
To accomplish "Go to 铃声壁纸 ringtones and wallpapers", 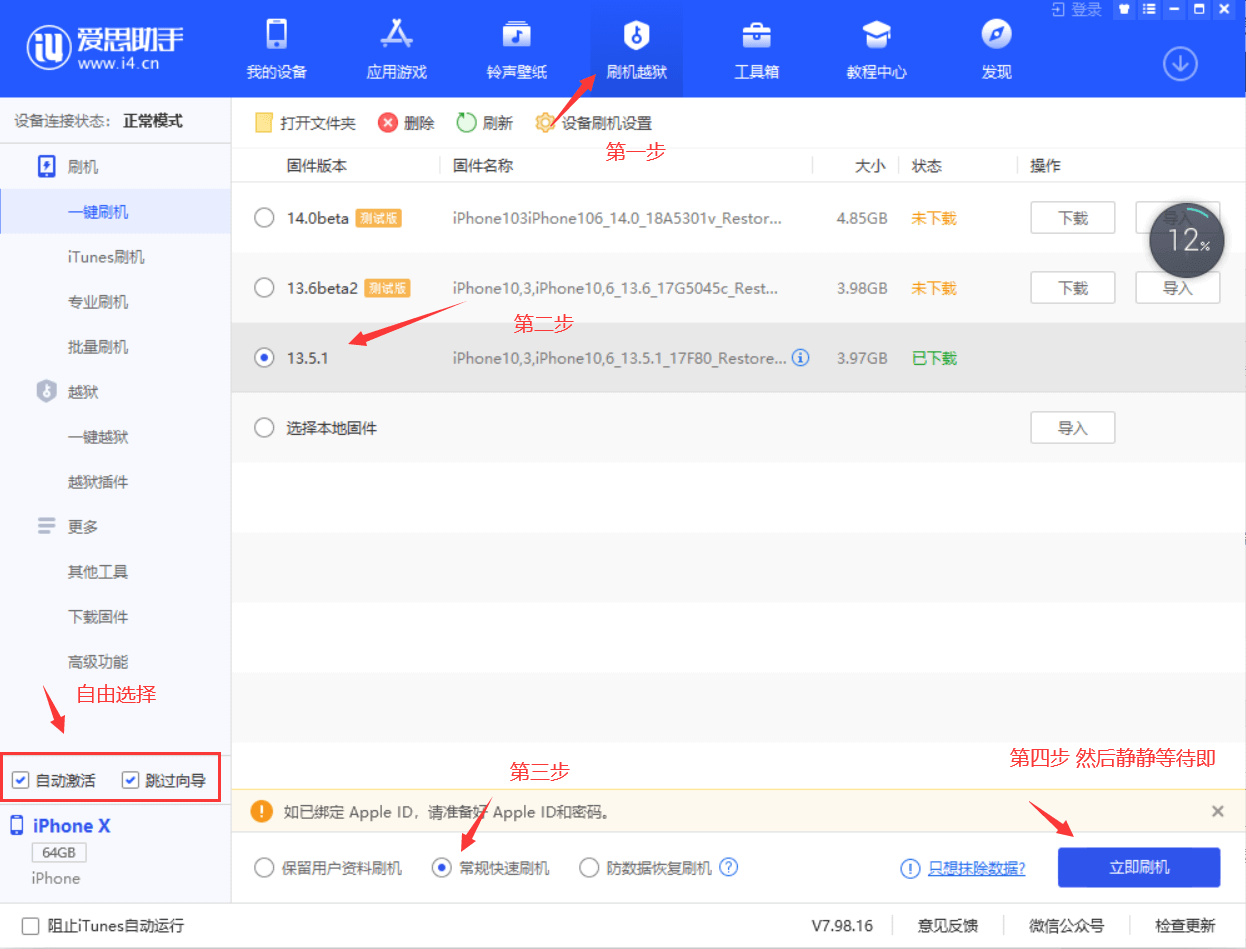I will tap(516, 49).
